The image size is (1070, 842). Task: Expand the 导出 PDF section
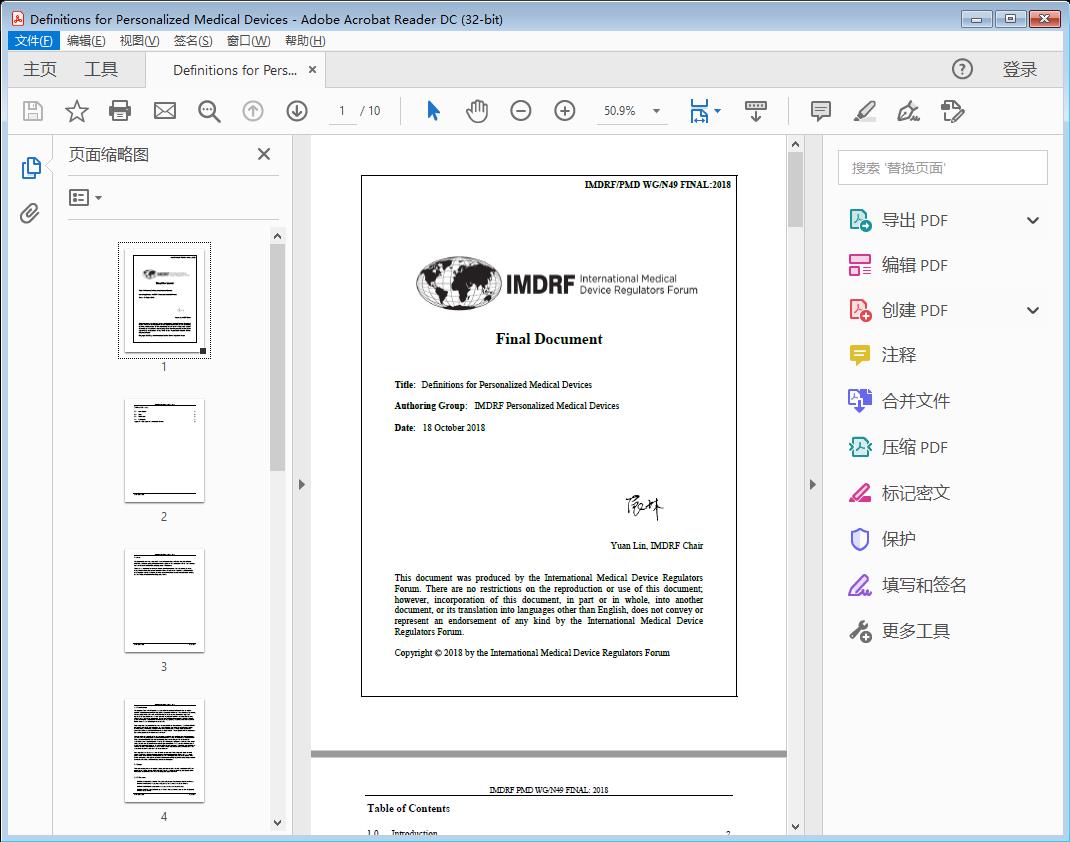pyautogui.click(x=1033, y=220)
